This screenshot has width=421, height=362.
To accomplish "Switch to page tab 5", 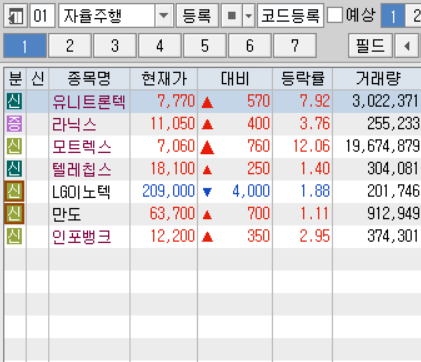I will (205, 46).
